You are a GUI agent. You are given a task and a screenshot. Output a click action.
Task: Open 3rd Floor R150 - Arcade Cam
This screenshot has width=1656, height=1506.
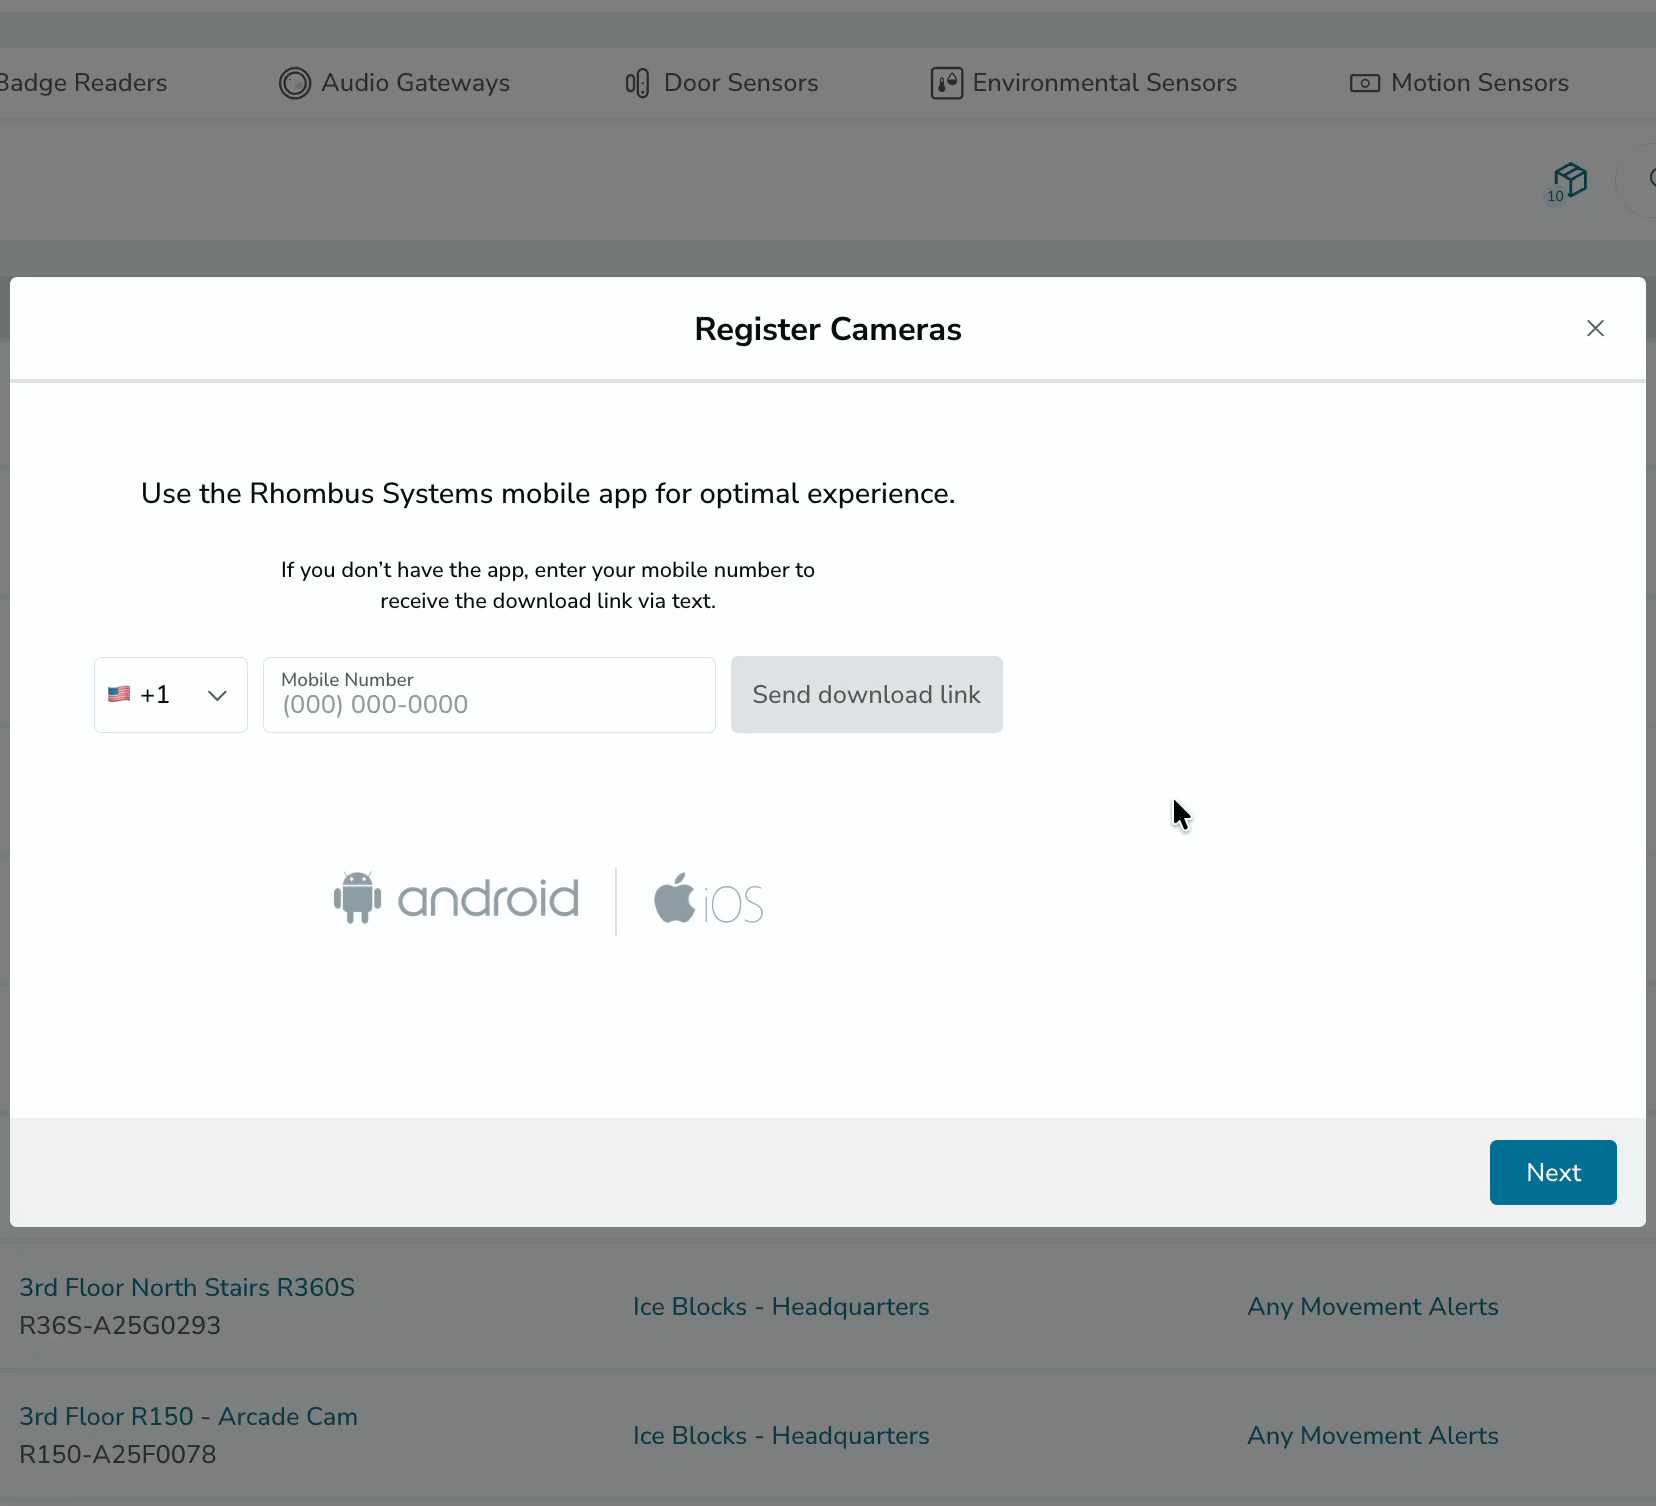pos(188,1416)
